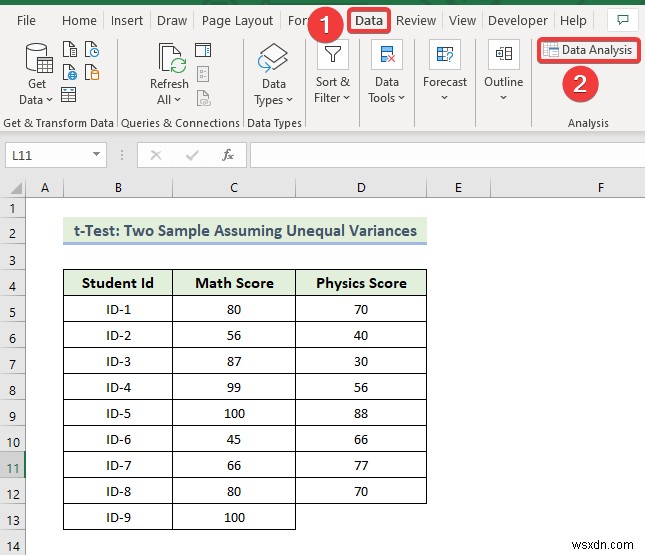Switch to the Home tab
The image size is (645, 555).
[79, 20]
